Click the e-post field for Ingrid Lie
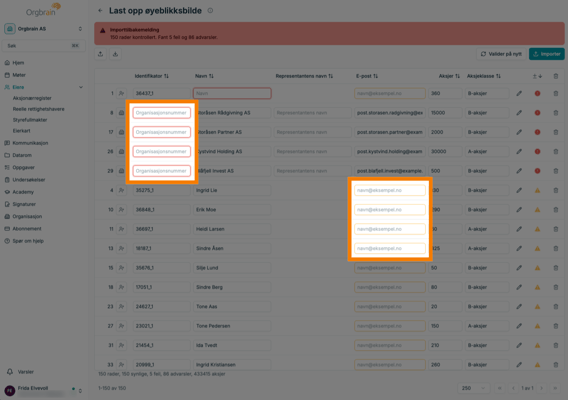The height and width of the screenshot is (400, 568). point(390,190)
